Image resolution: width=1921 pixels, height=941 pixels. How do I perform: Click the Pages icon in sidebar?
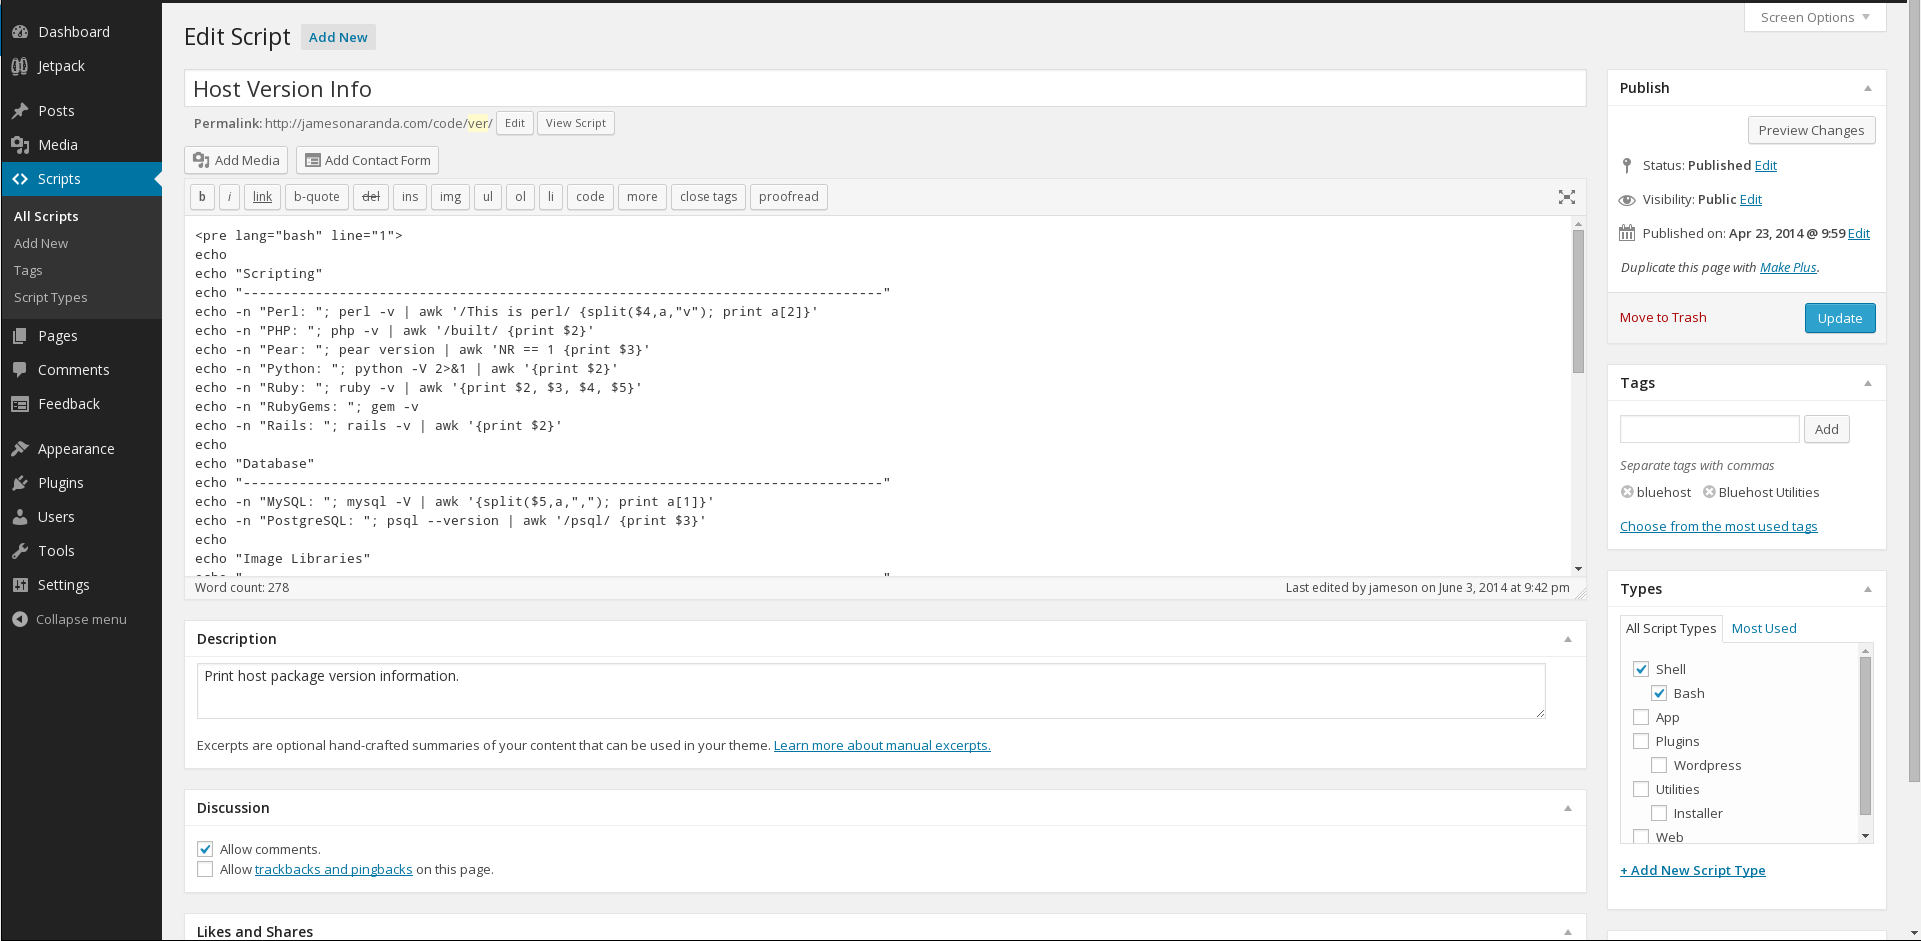point(20,336)
